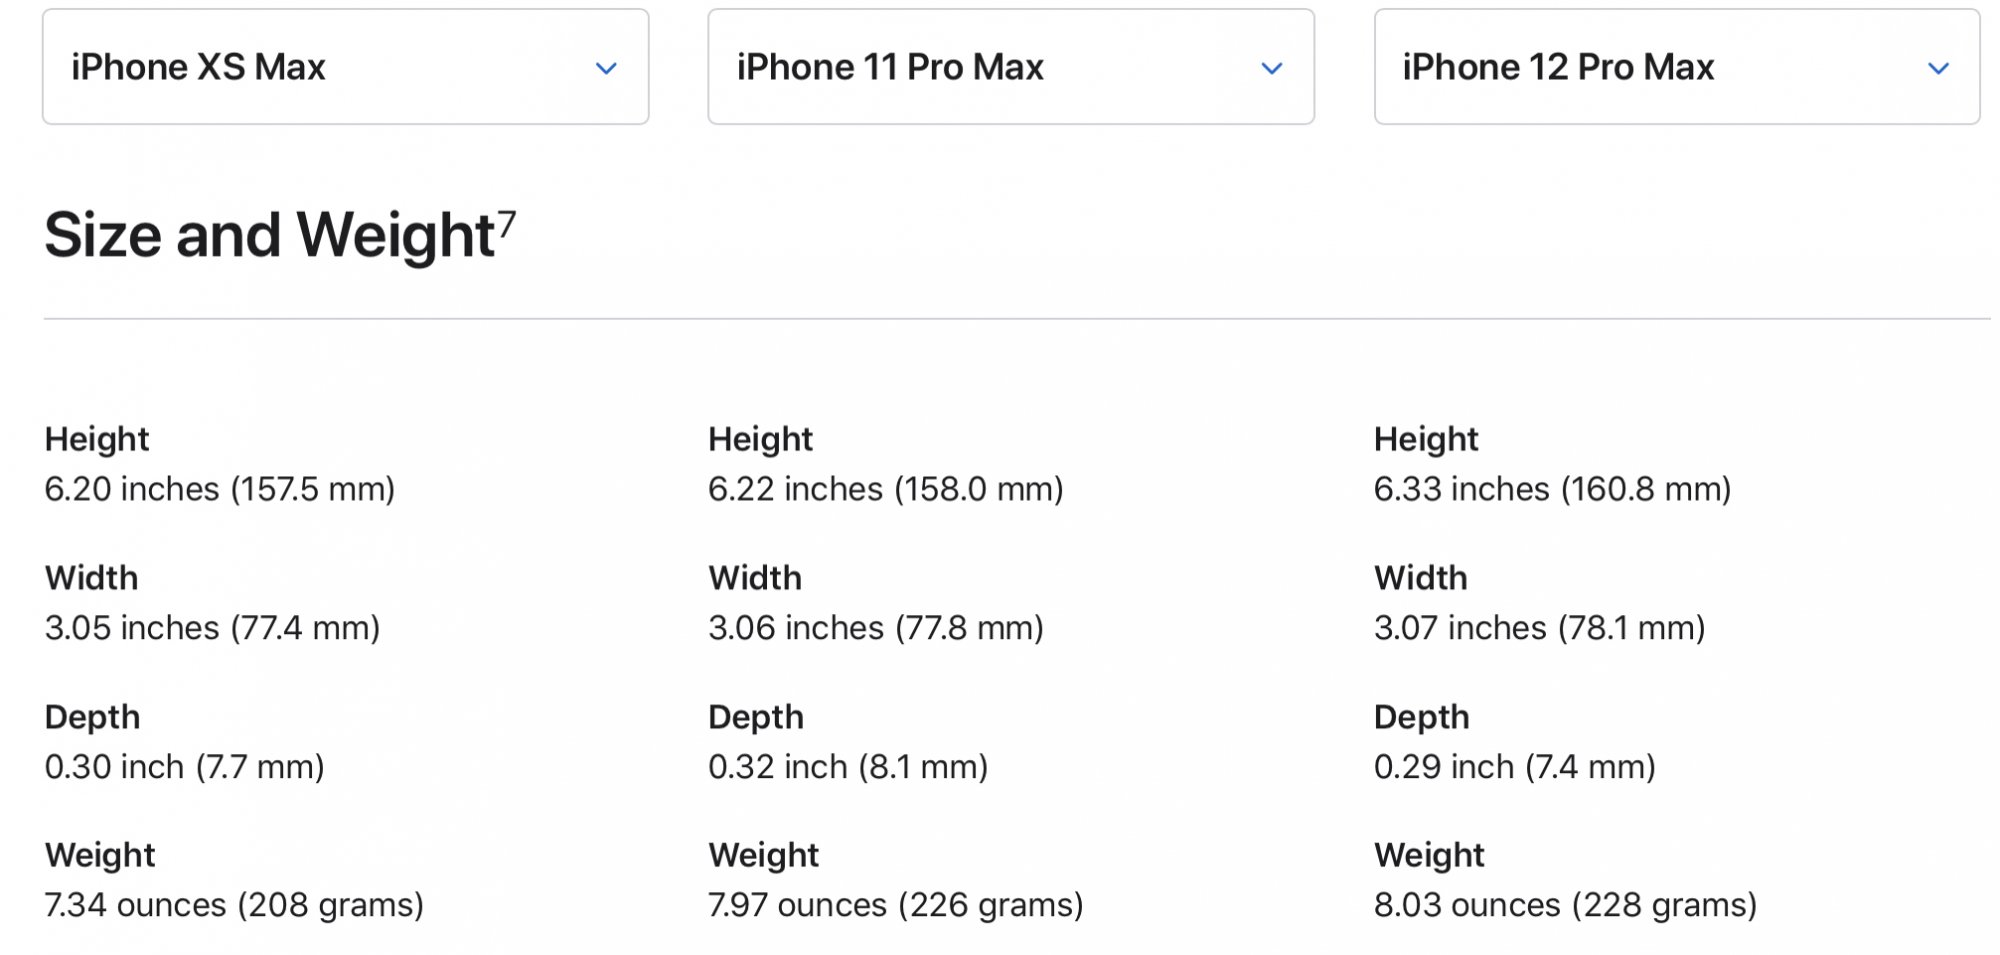Click the 8.03 ounces weight value
The width and height of the screenshot is (2000, 955).
1565,905
